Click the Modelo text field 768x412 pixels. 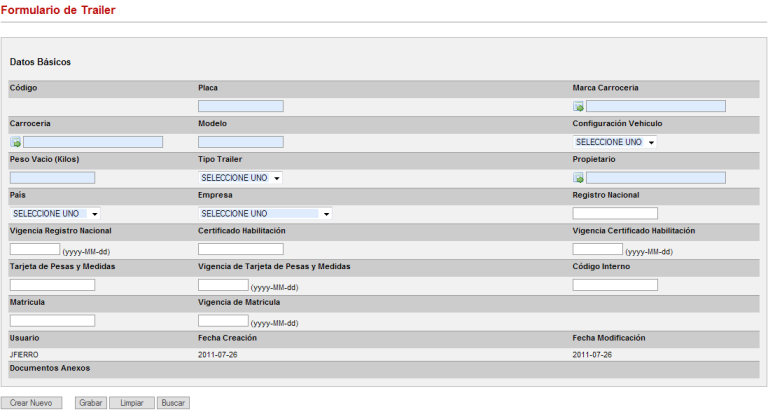[x=241, y=142]
